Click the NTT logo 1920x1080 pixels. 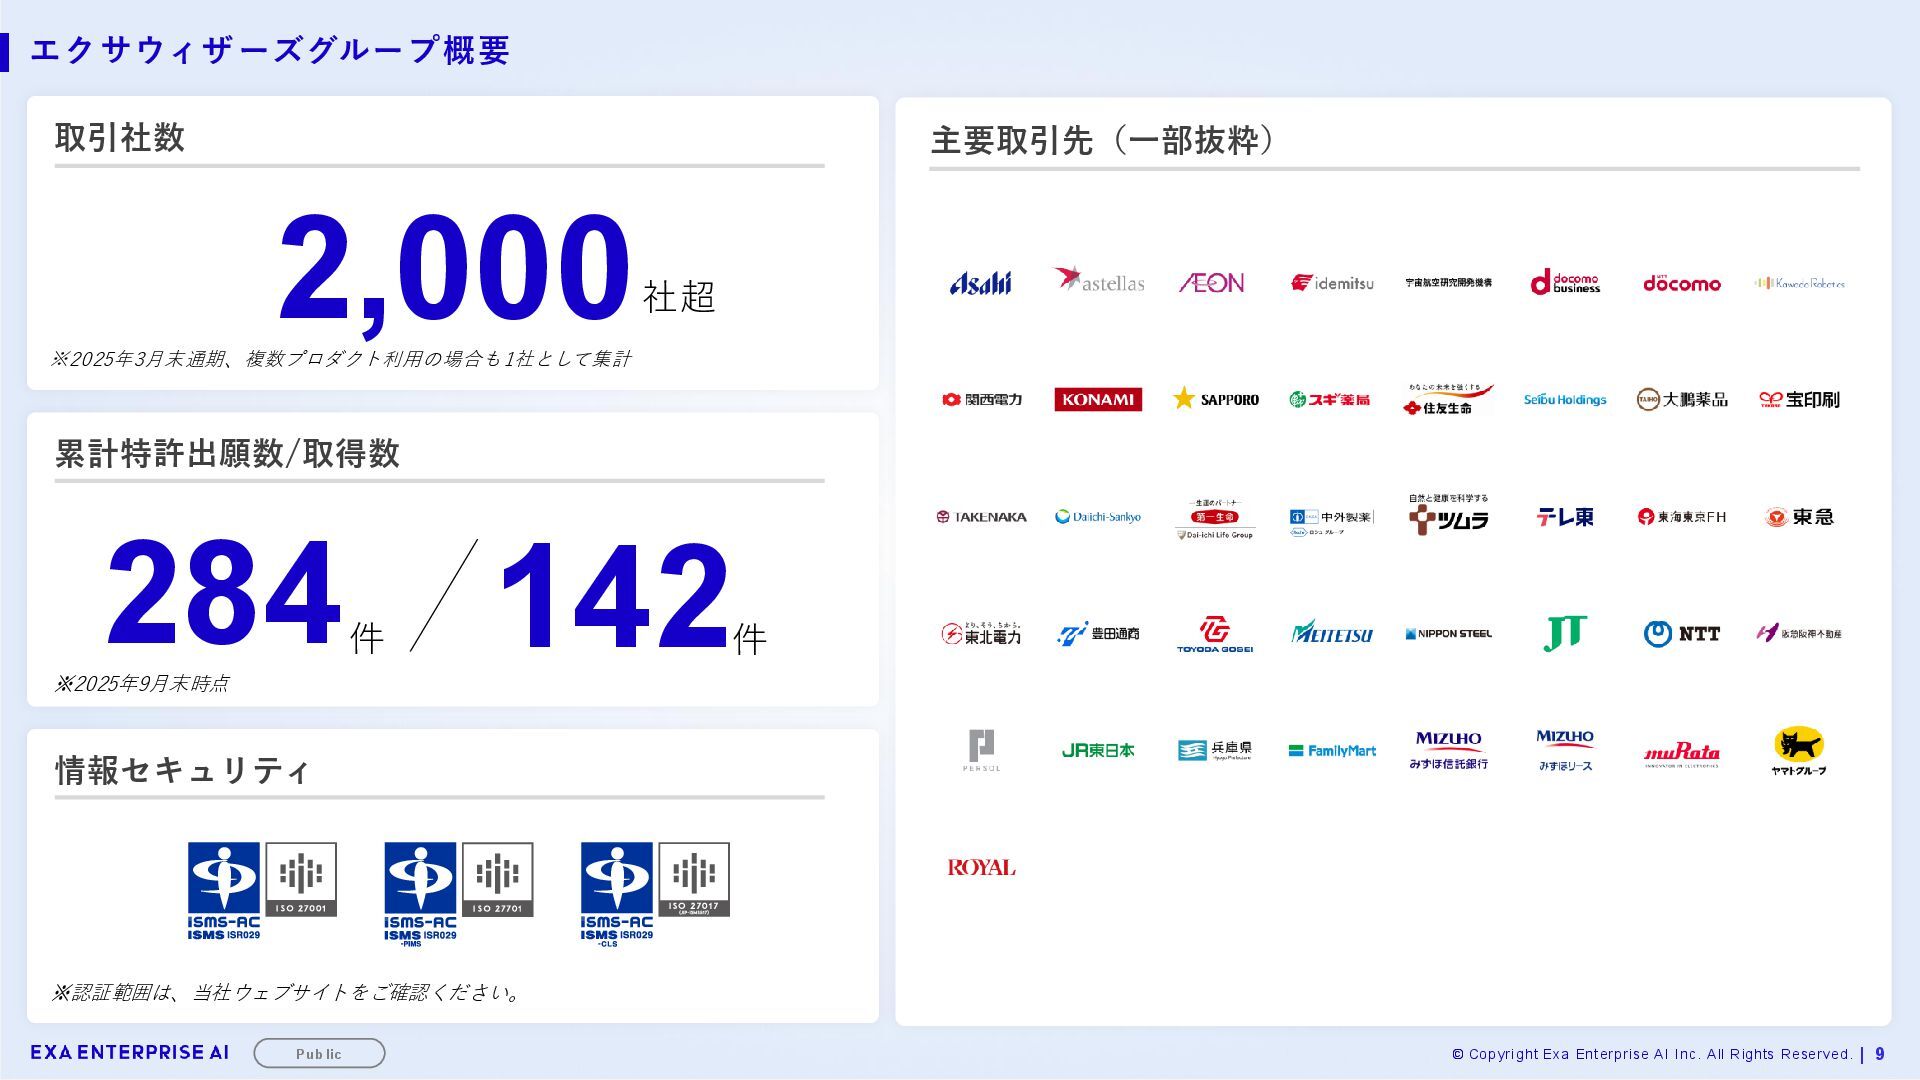coord(1681,634)
